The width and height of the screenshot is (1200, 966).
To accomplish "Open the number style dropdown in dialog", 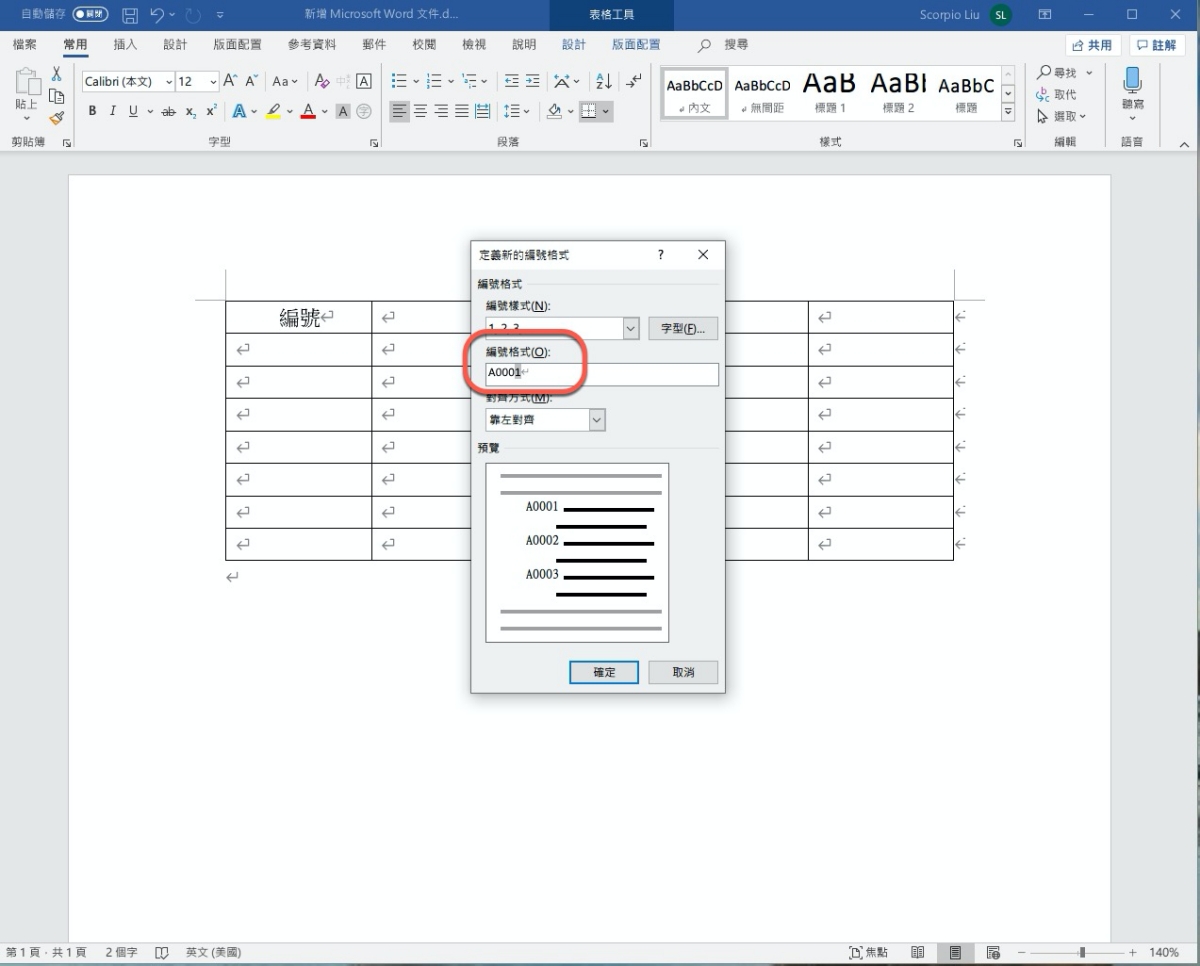I will coord(630,328).
